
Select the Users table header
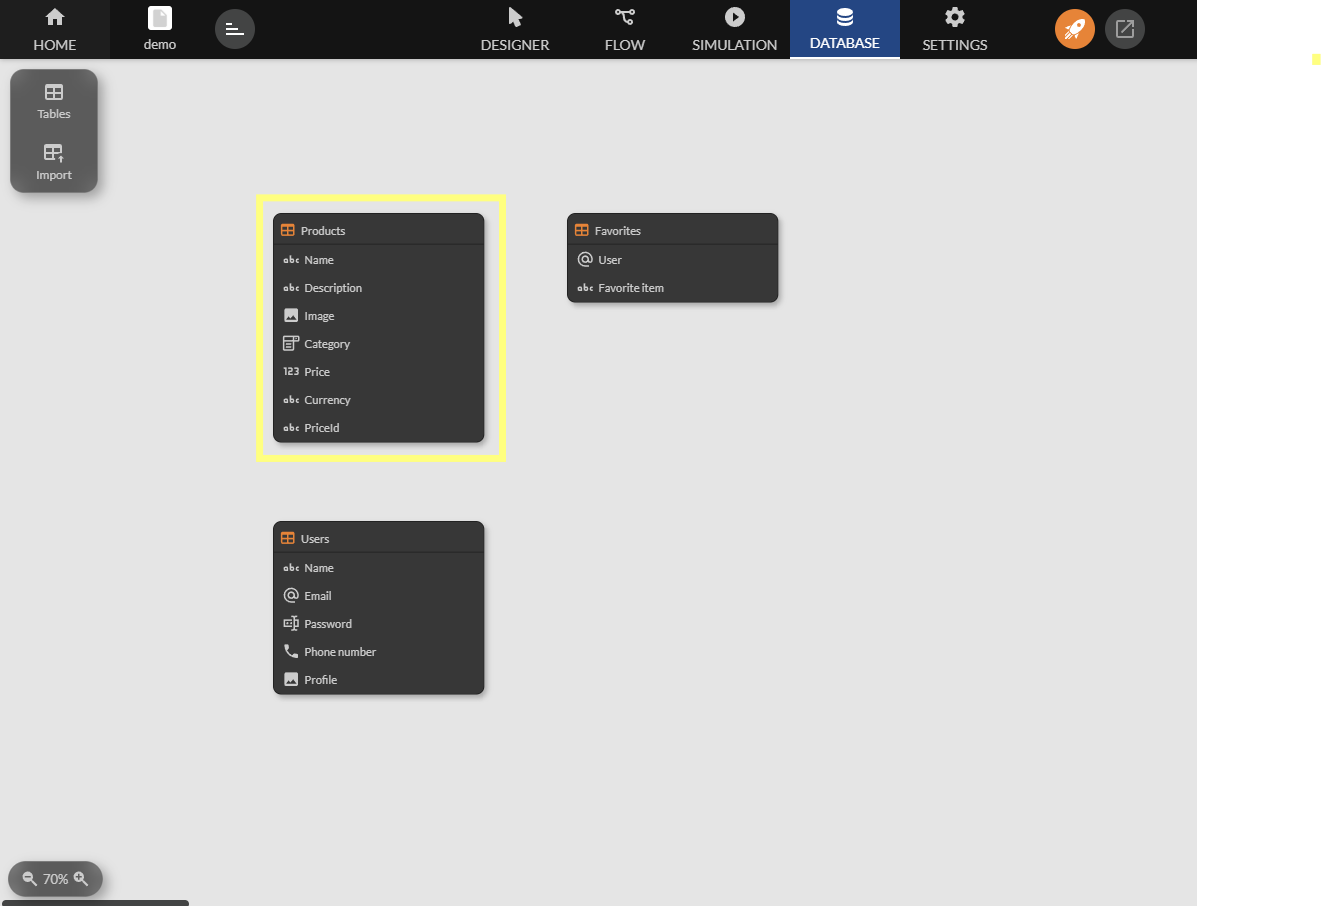(x=379, y=538)
